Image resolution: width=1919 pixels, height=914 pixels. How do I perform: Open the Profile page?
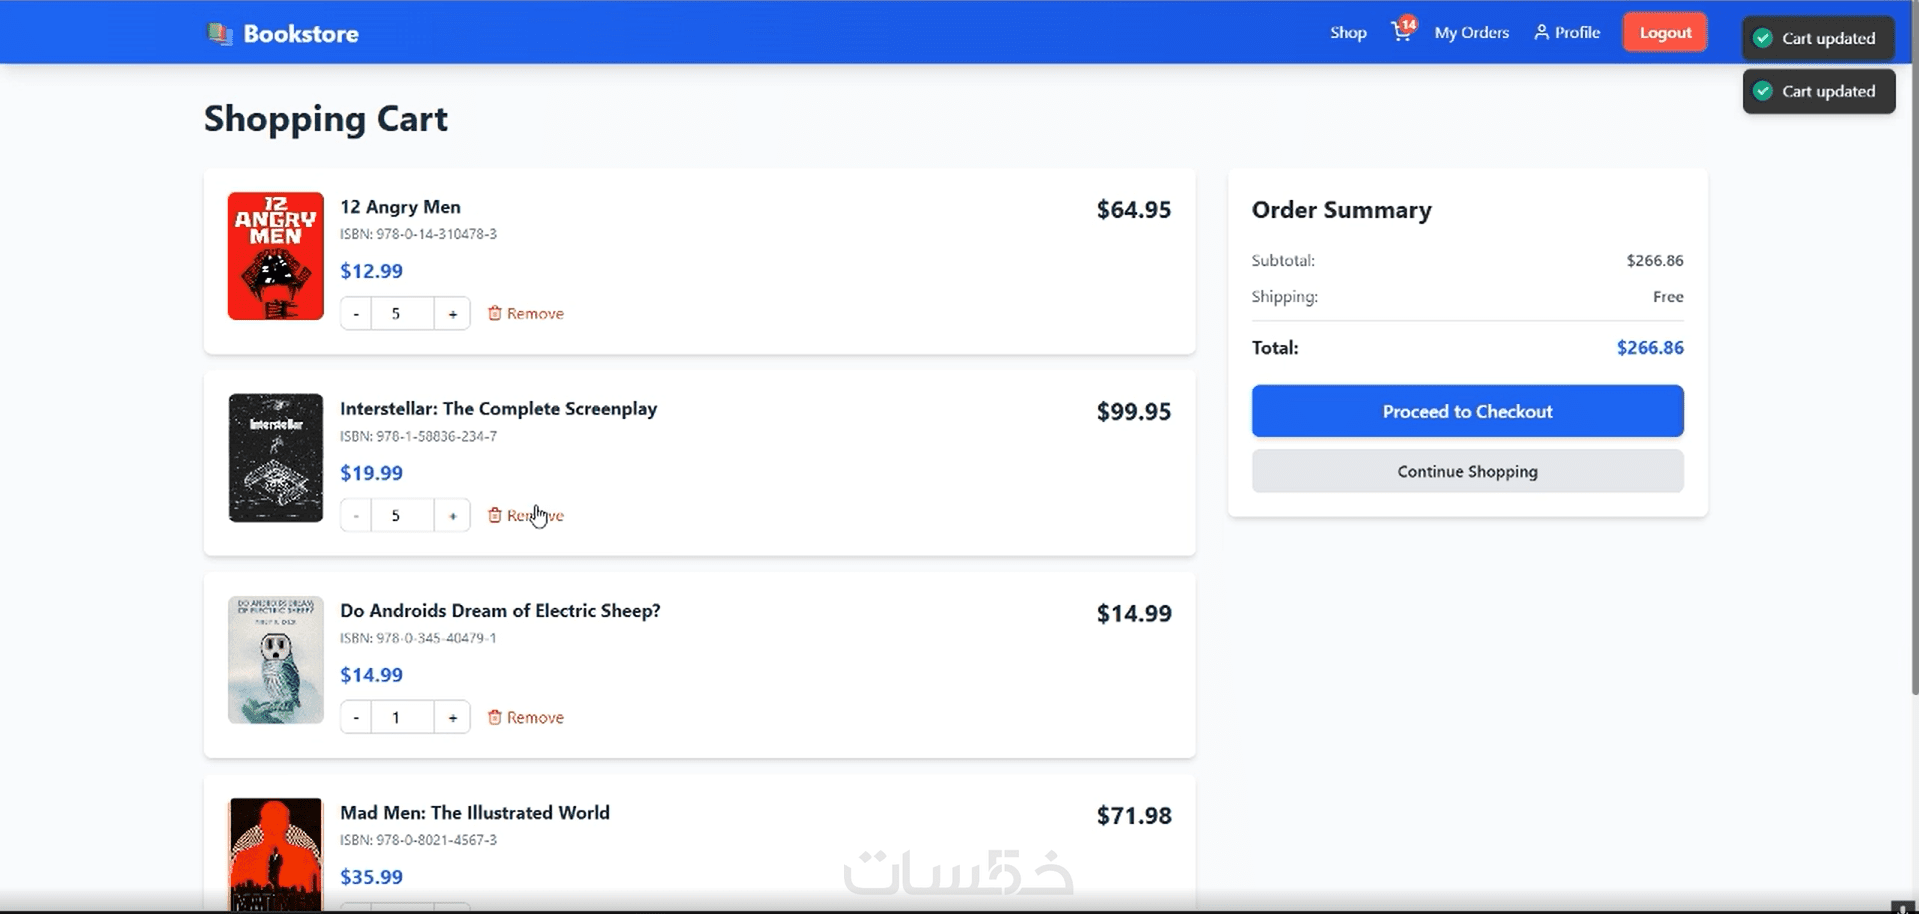point(1567,33)
